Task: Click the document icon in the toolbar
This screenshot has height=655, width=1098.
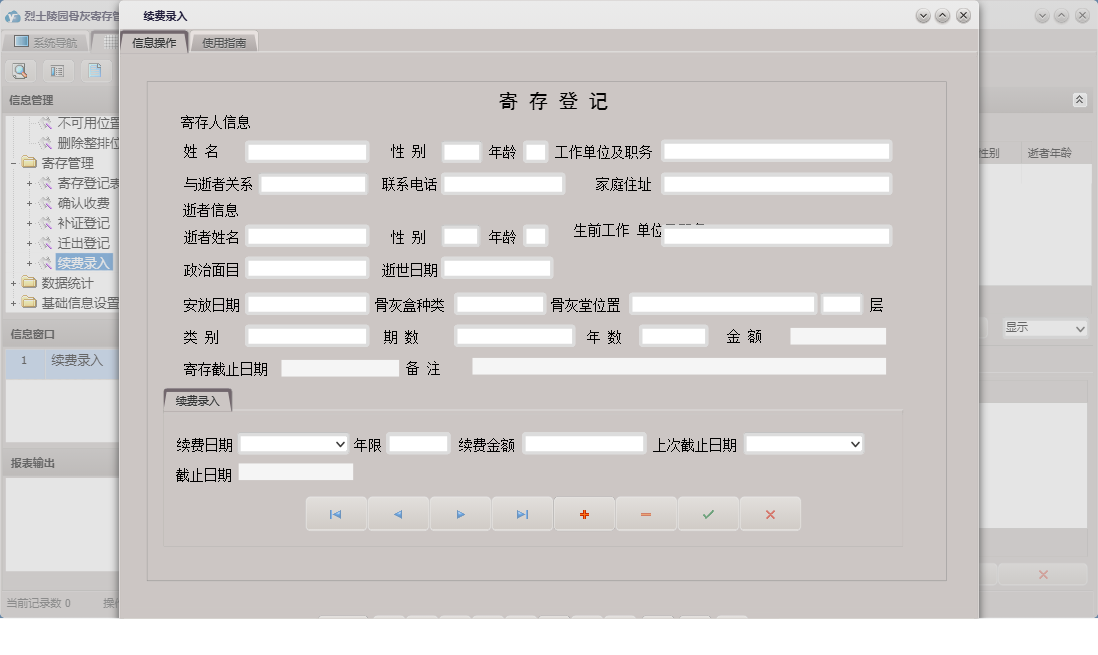Action: tap(94, 70)
